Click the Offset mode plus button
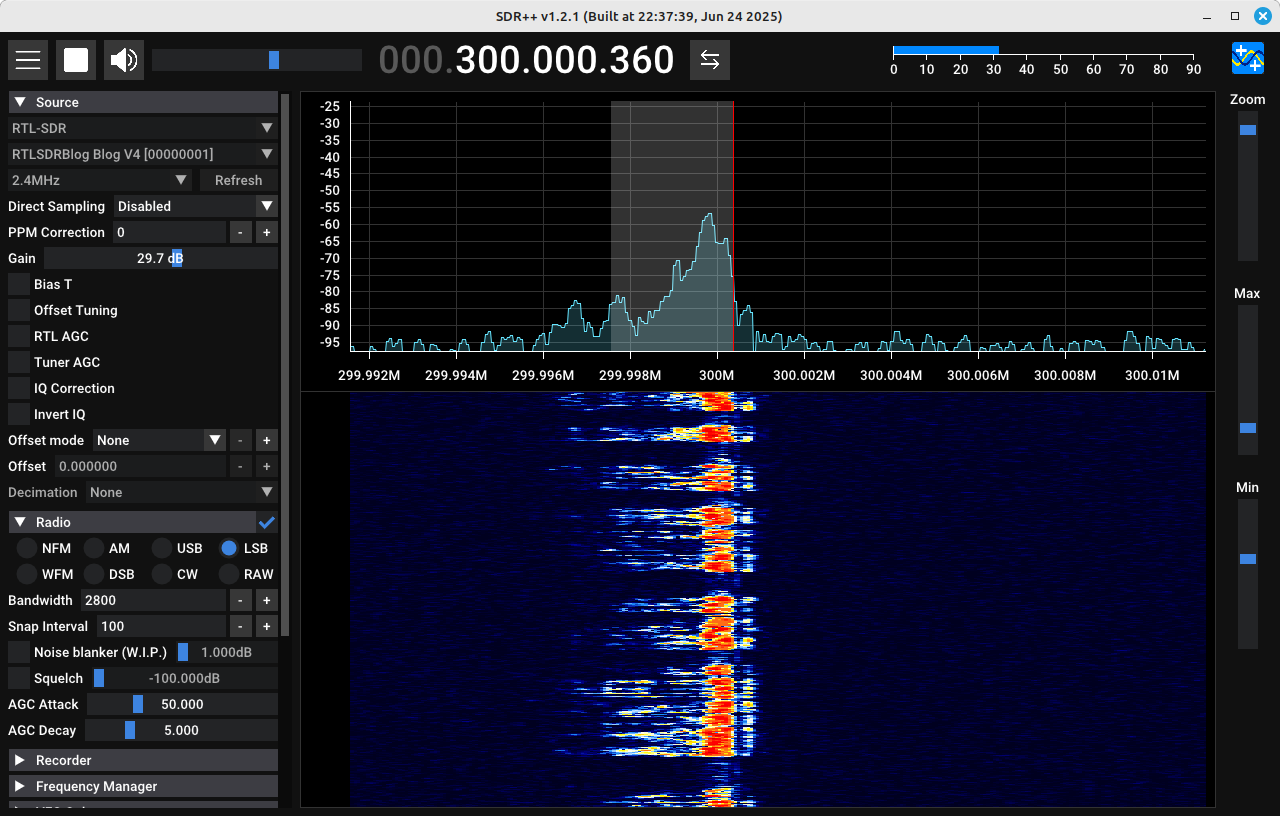The width and height of the screenshot is (1280, 816). tap(267, 440)
